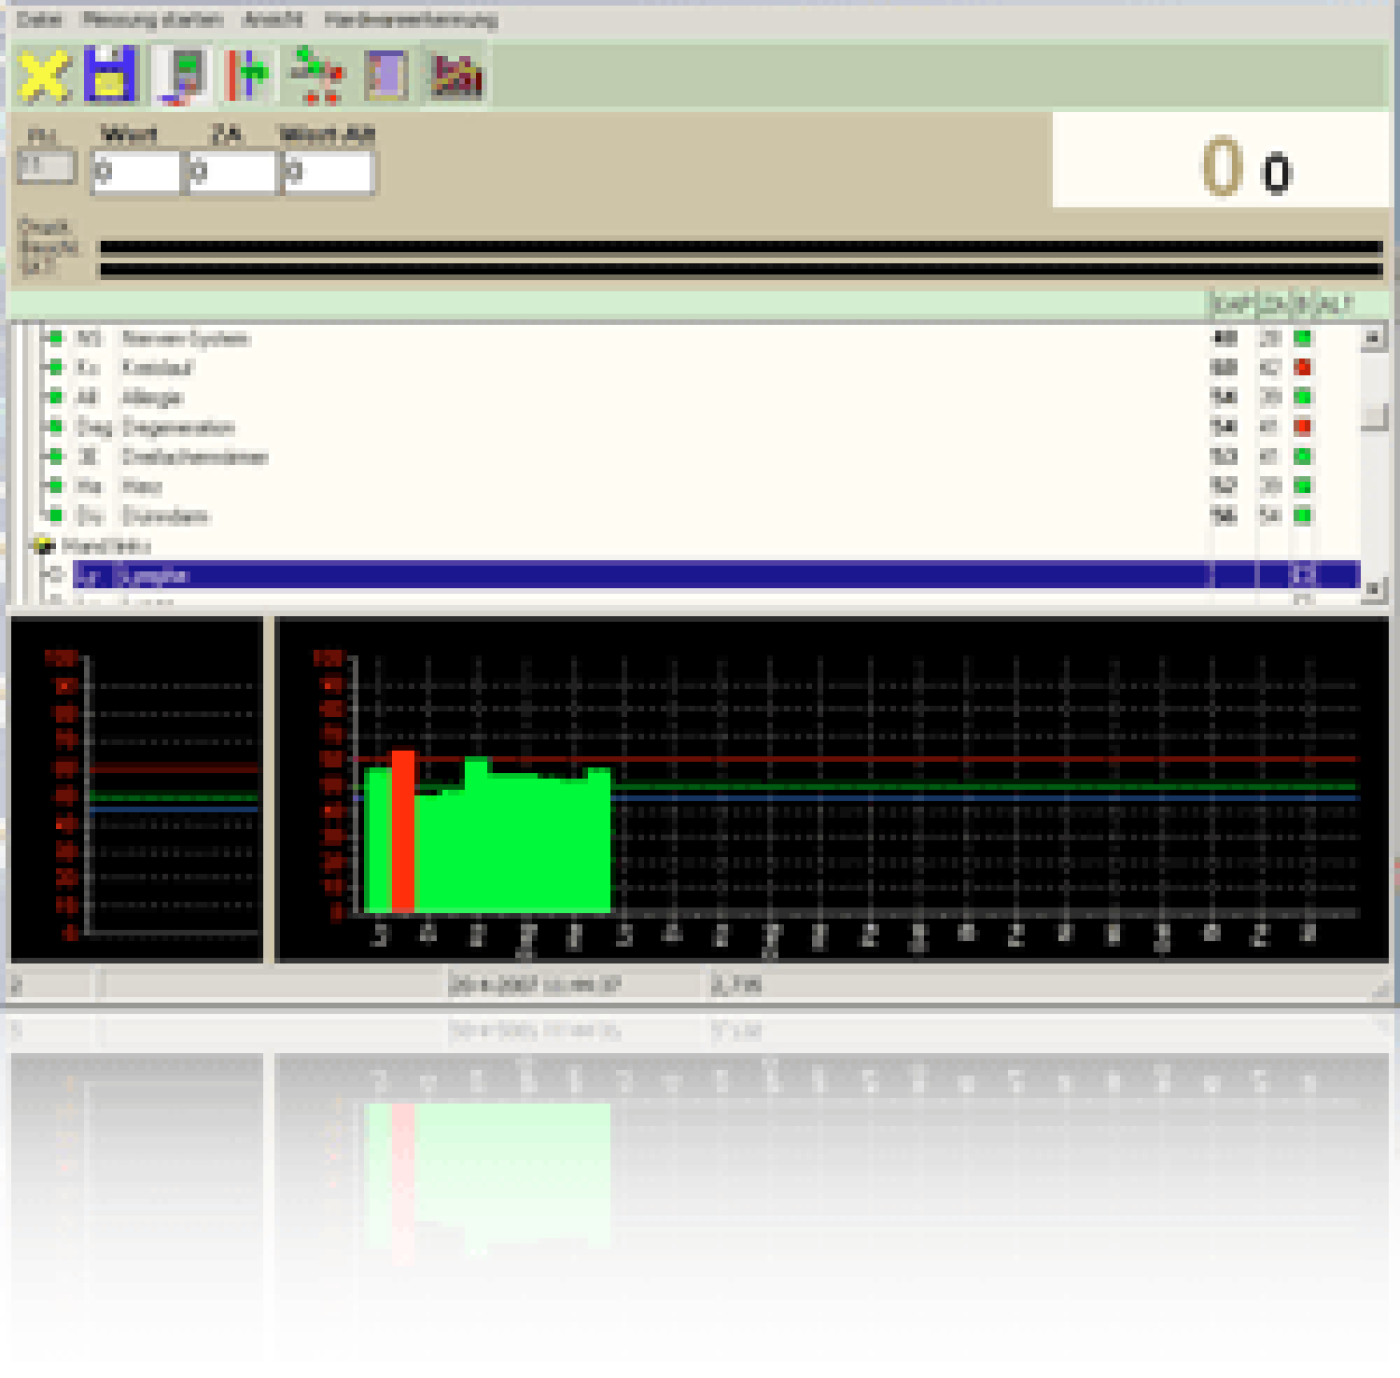Start a measurement via Messung starten
This screenshot has height=1378, width=1400.
click(150, 18)
